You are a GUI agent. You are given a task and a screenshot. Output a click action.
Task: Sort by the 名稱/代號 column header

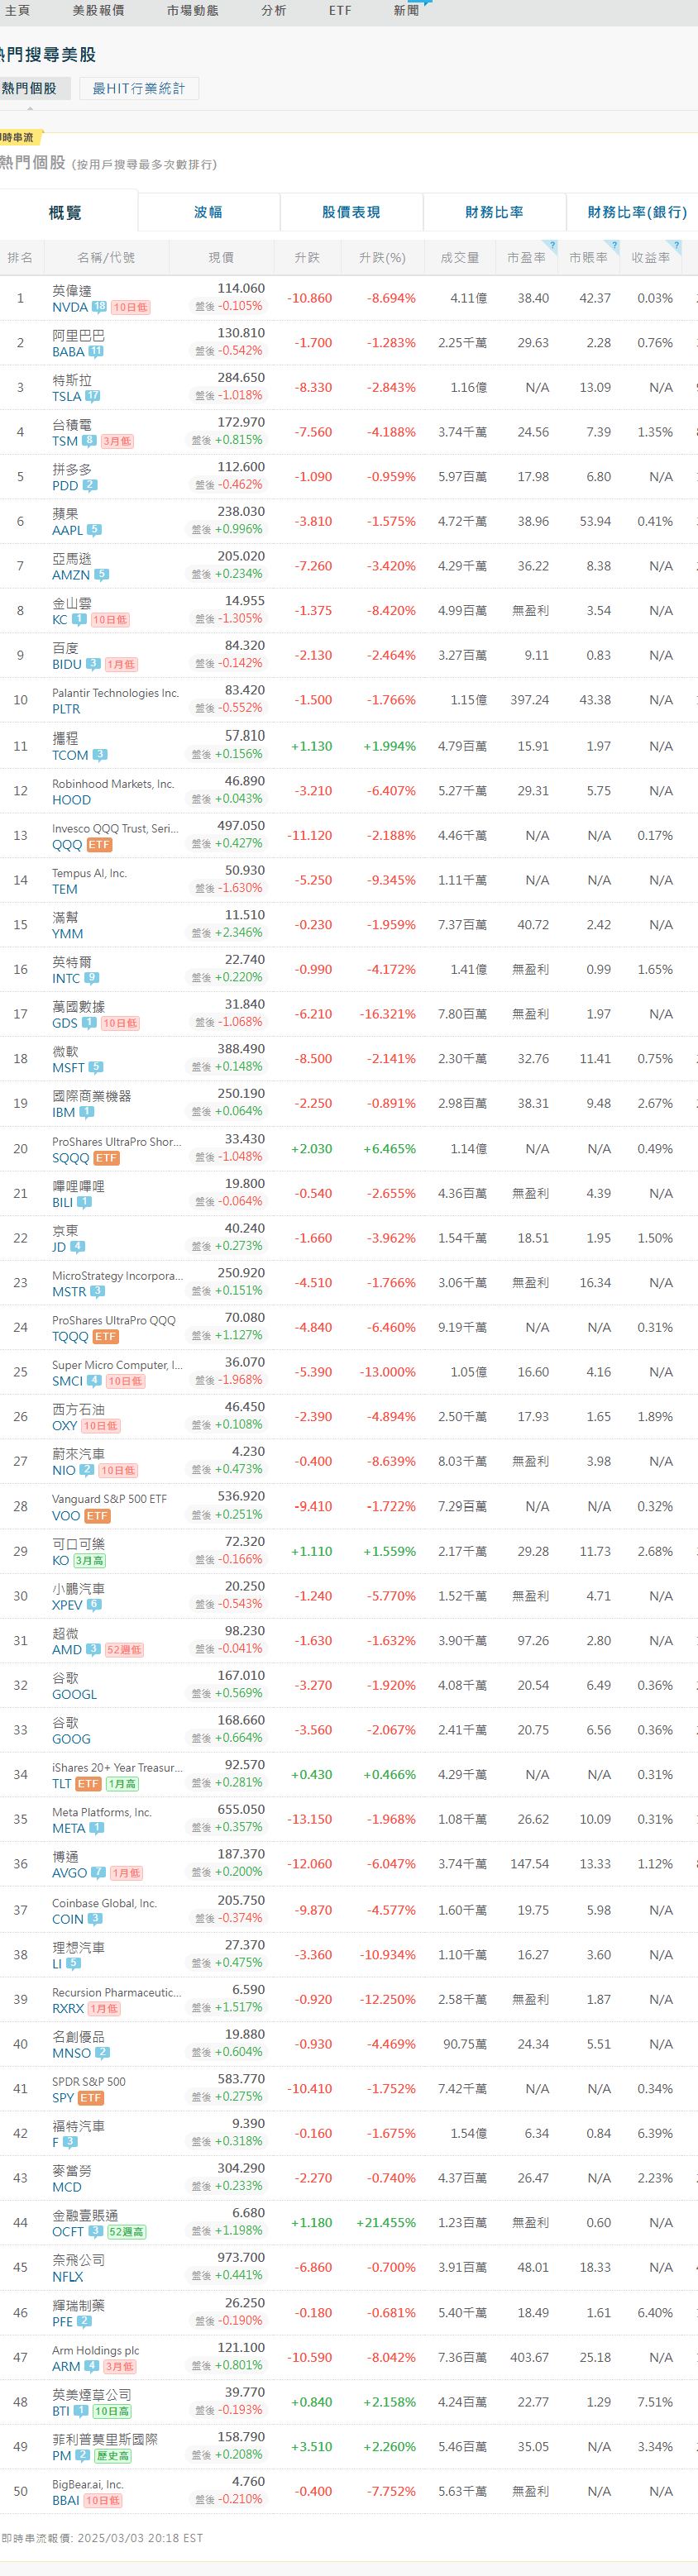[x=106, y=258]
